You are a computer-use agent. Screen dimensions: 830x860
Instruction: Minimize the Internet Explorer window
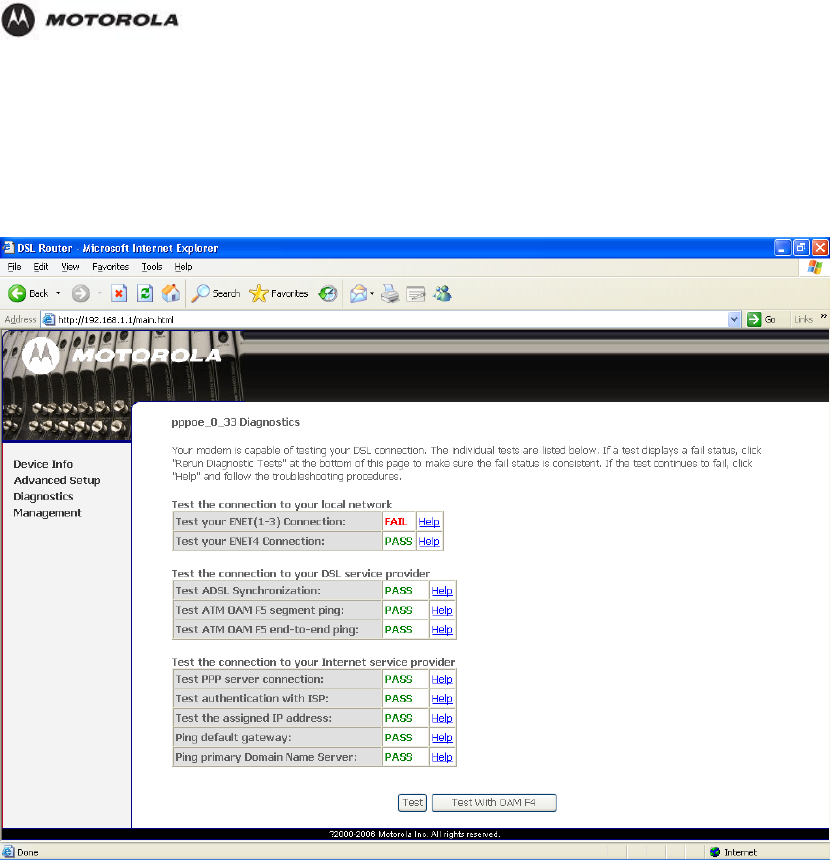tap(782, 248)
